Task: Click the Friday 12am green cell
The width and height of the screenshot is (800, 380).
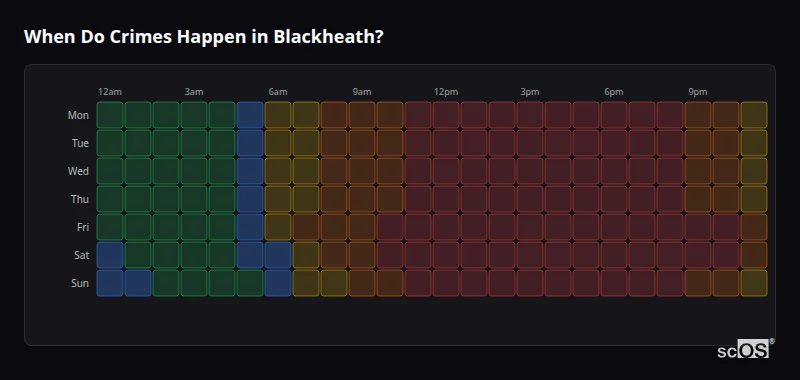Action: pos(110,227)
